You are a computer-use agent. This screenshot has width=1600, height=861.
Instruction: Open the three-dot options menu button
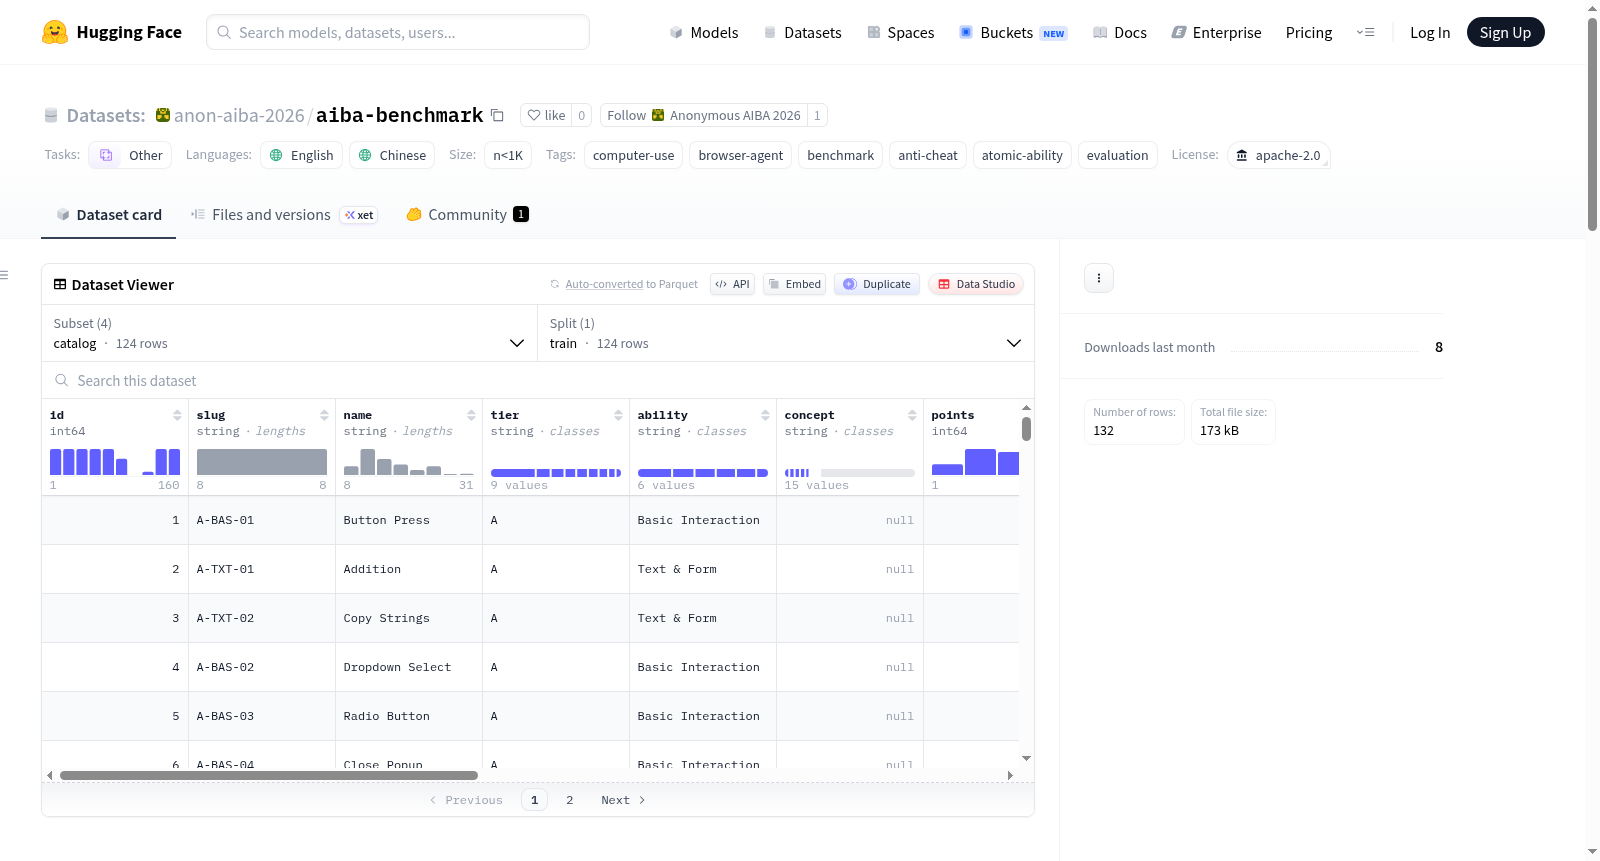[x=1099, y=278]
